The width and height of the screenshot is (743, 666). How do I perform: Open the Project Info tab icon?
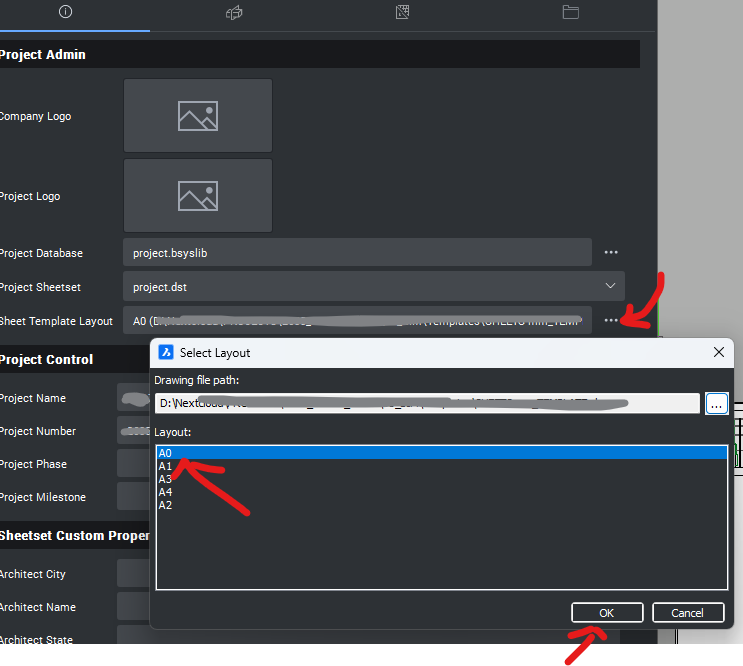pyautogui.click(x=65, y=13)
